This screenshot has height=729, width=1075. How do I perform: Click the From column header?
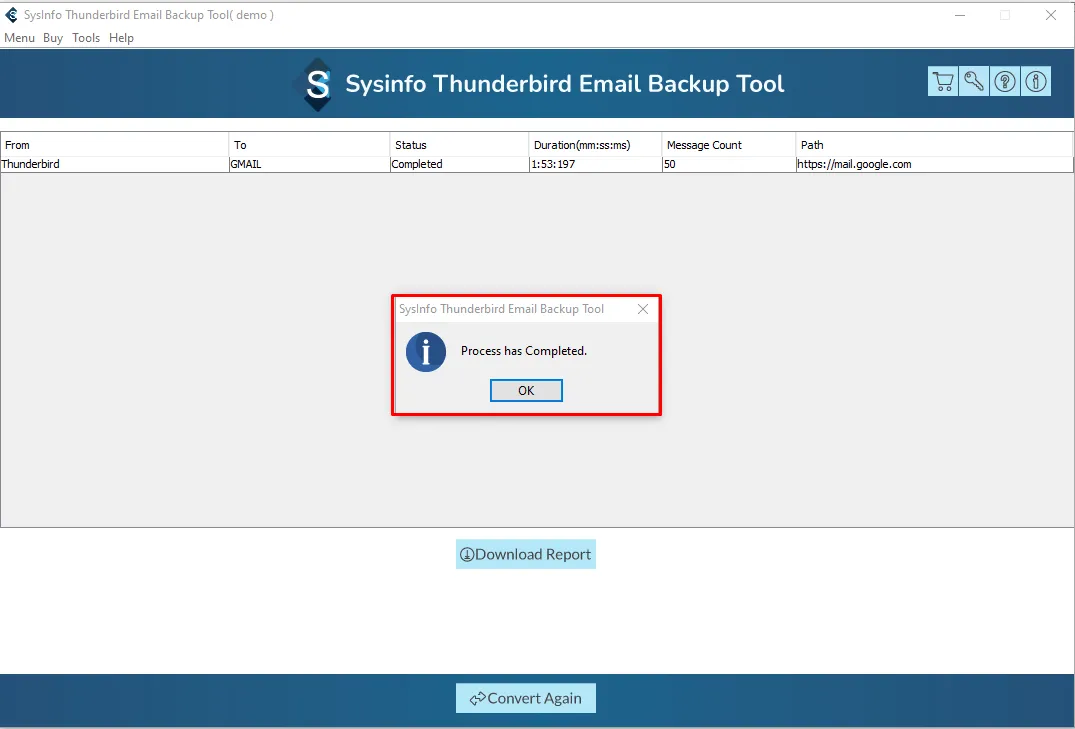(x=114, y=145)
